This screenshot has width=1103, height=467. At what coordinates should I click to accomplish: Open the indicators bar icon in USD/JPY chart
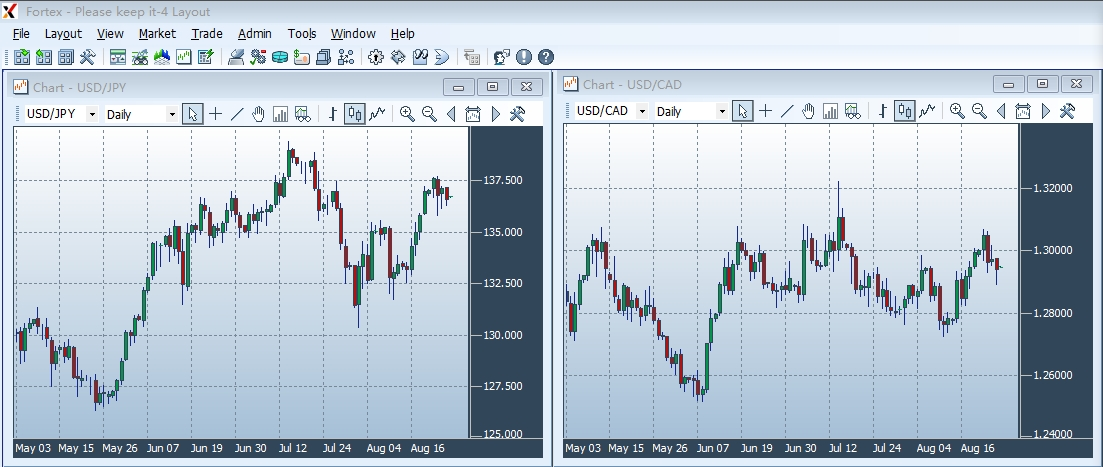(280, 114)
